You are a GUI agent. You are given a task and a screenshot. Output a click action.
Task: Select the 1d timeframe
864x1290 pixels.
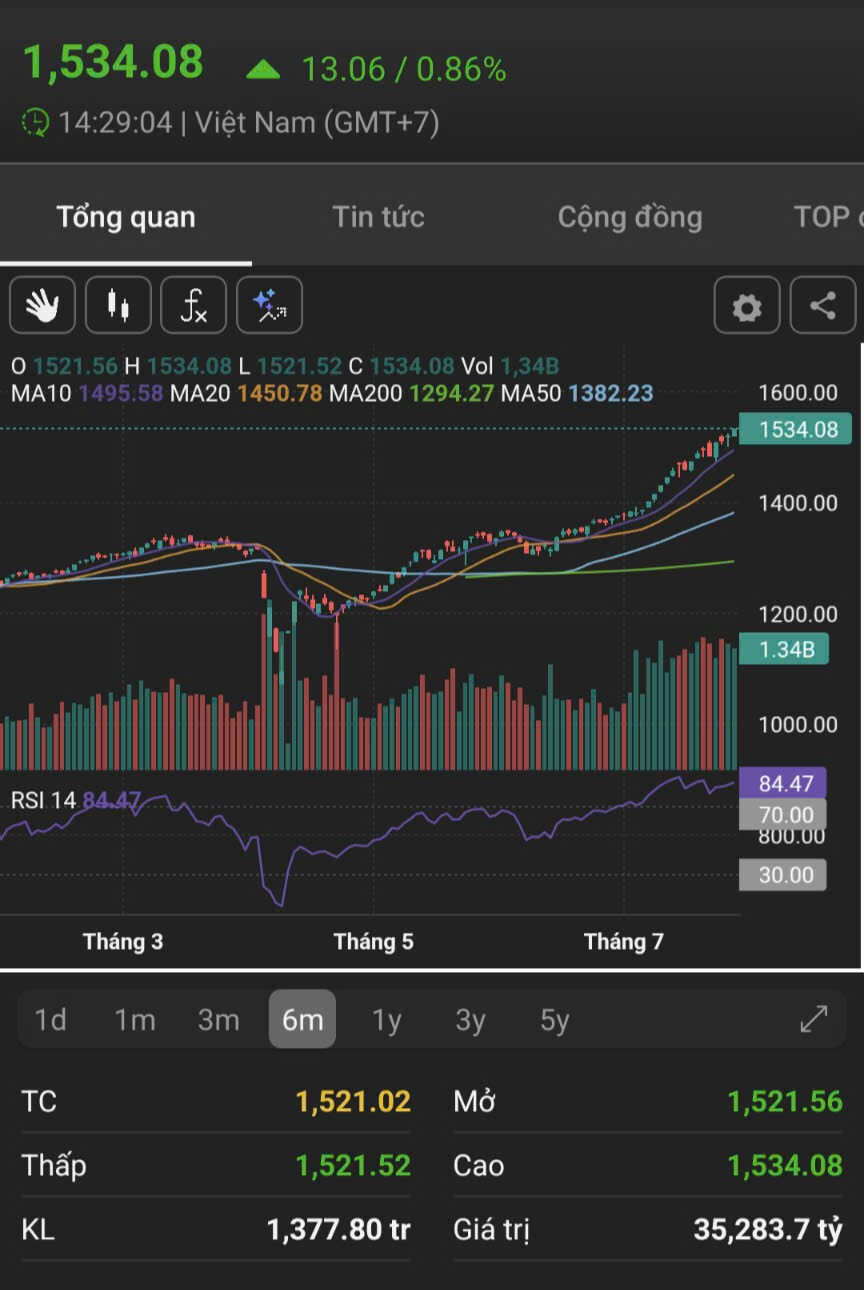(x=51, y=1020)
